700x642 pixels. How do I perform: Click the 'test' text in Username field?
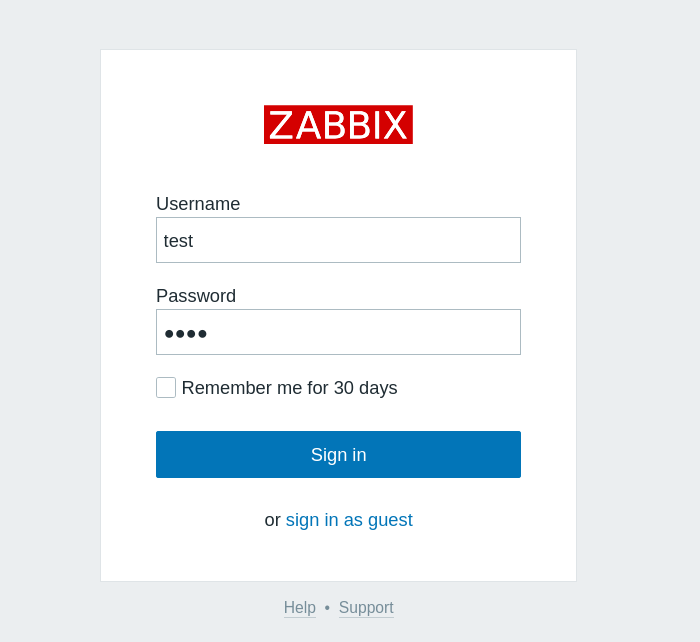click(x=178, y=241)
